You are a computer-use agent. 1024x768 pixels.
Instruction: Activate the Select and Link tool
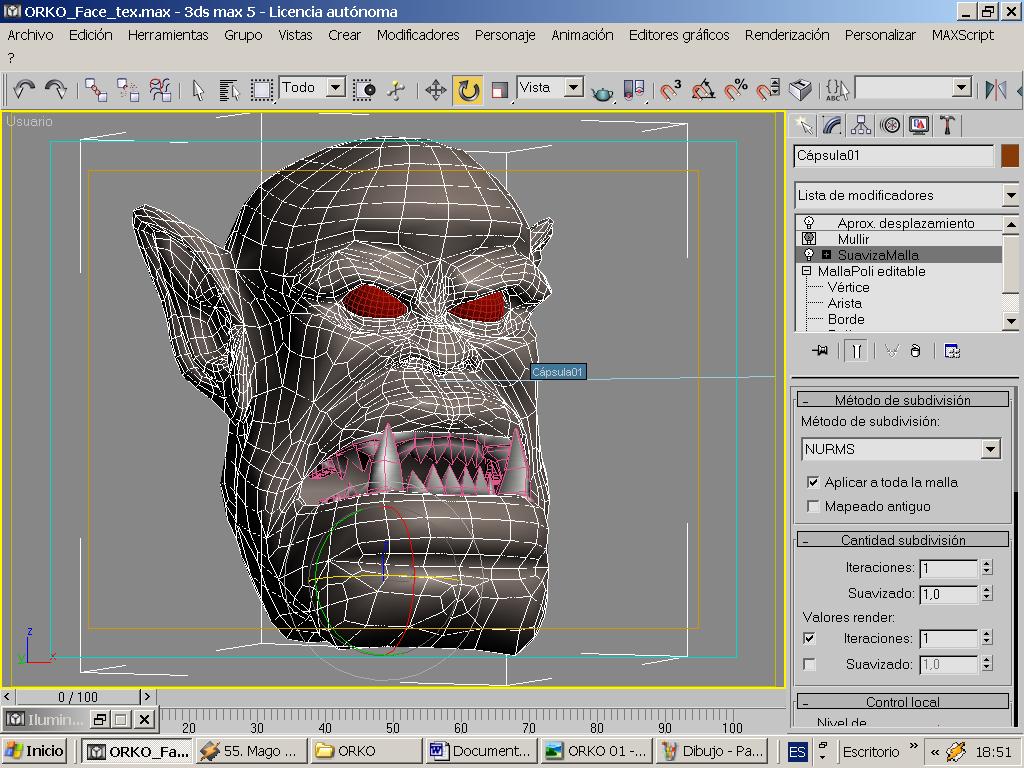pyautogui.click(x=96, y=89)
